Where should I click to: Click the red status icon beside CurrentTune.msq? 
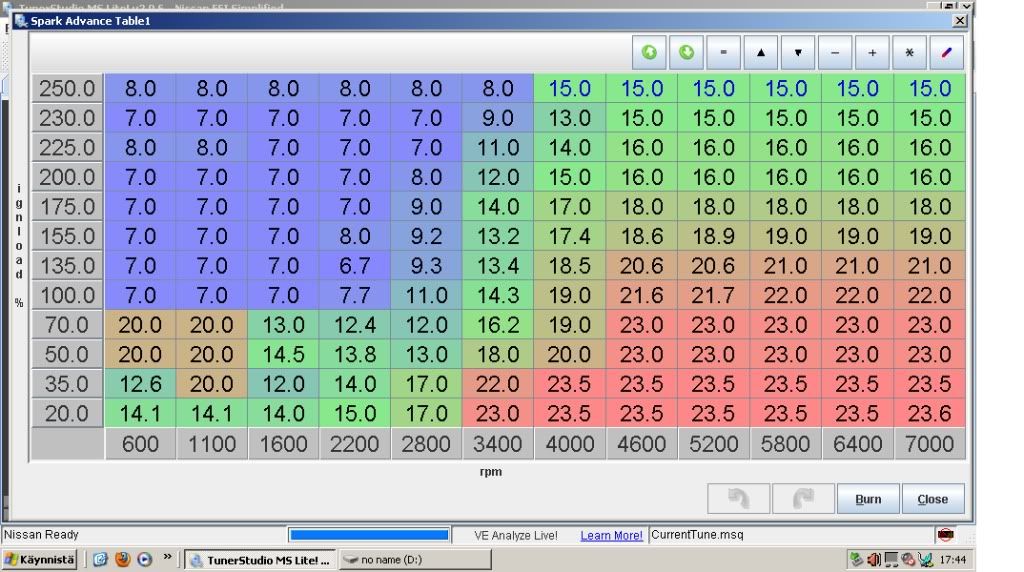click(945, 535)
